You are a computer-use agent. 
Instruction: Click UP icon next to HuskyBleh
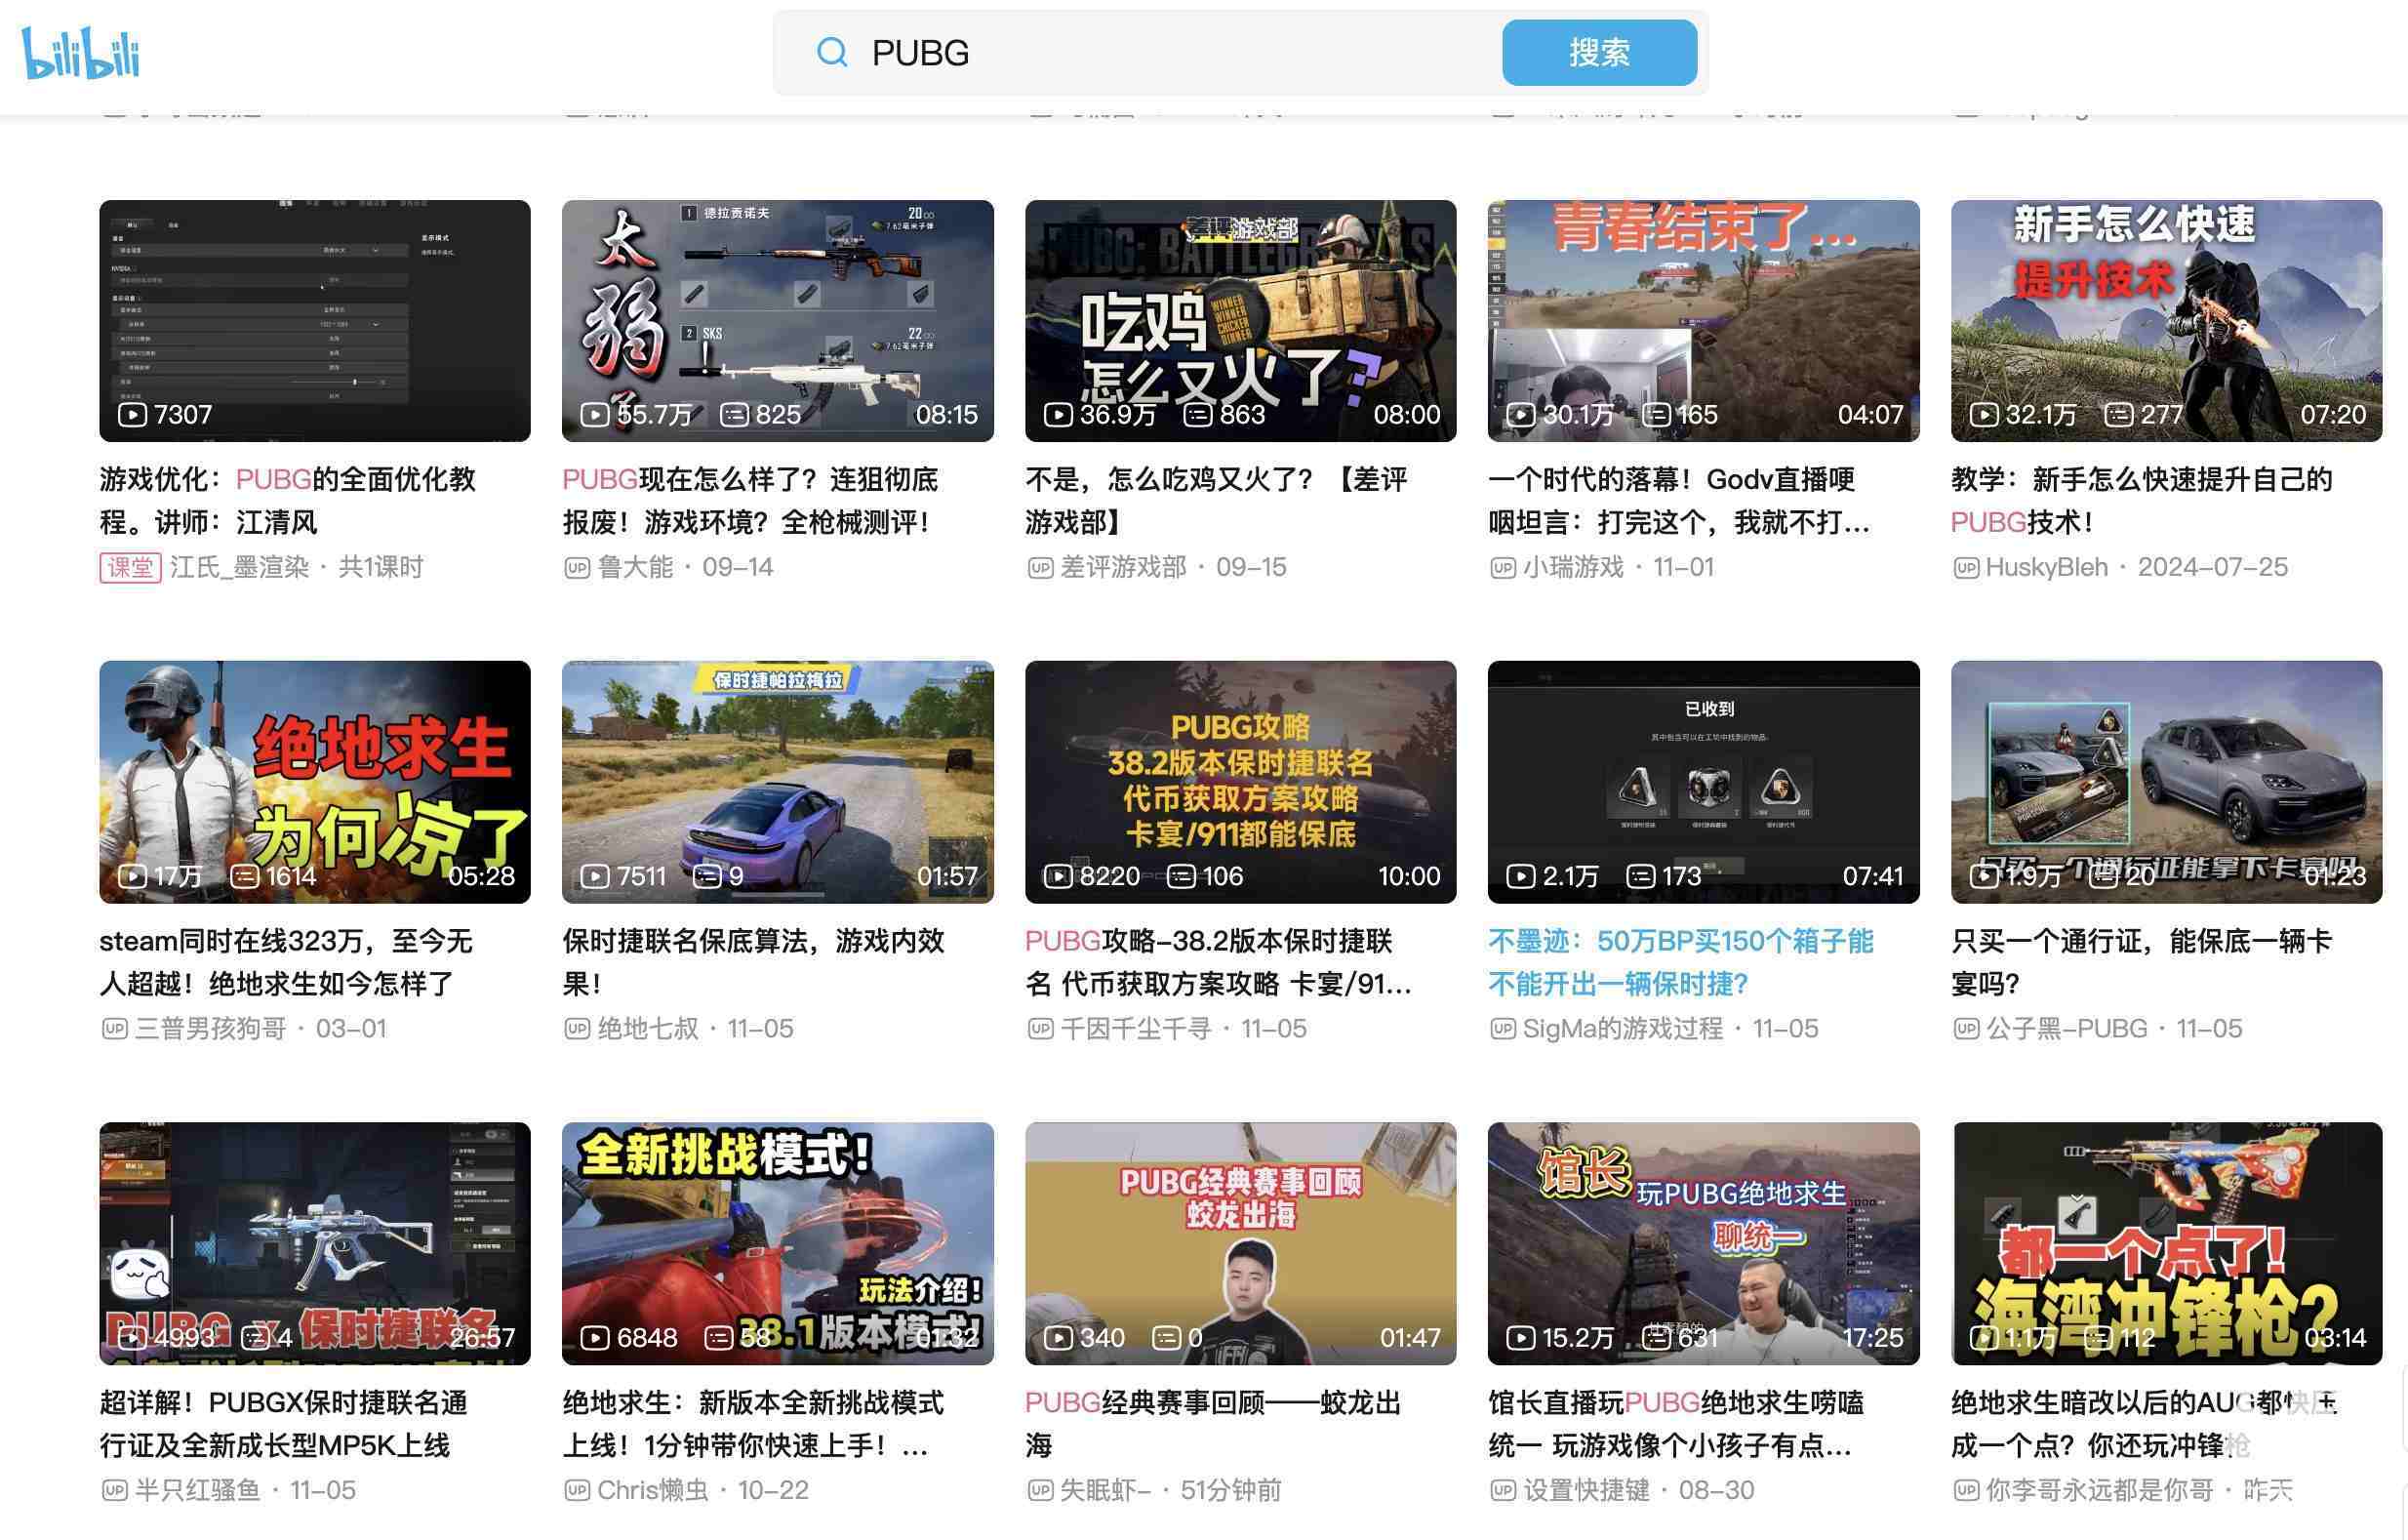[1966, 568]
